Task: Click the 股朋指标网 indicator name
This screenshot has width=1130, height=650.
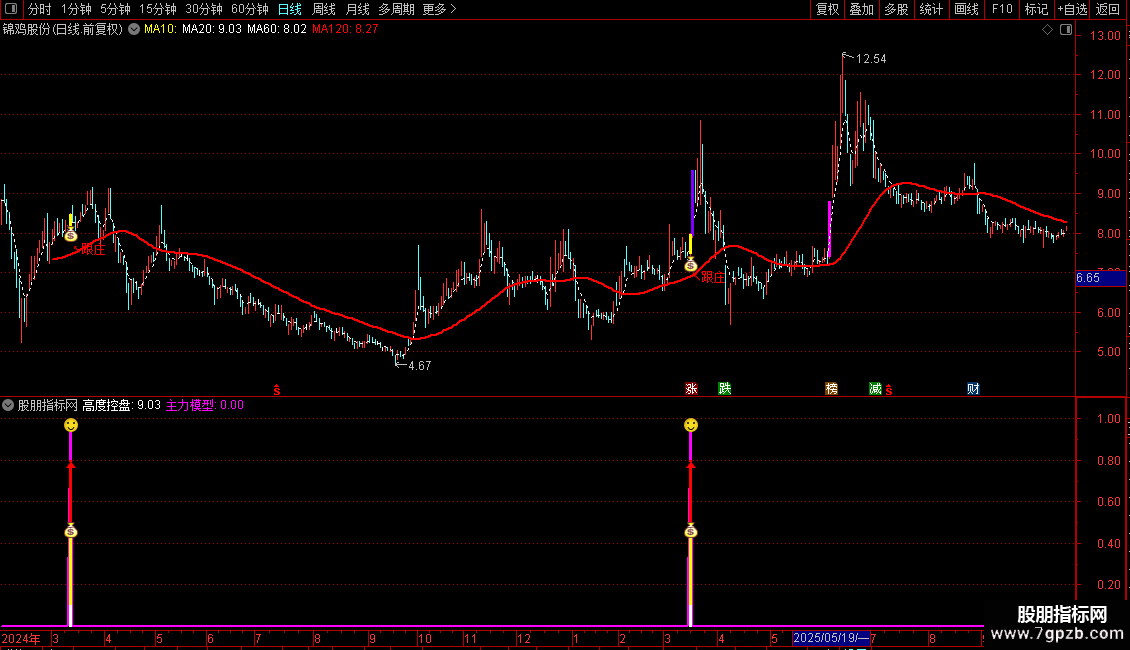Action: click(48, 405)
